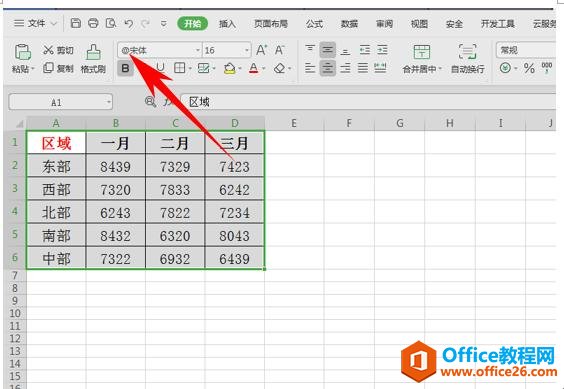Click the red font color A button
Screen dimensions: 564x389
point(254,68)
